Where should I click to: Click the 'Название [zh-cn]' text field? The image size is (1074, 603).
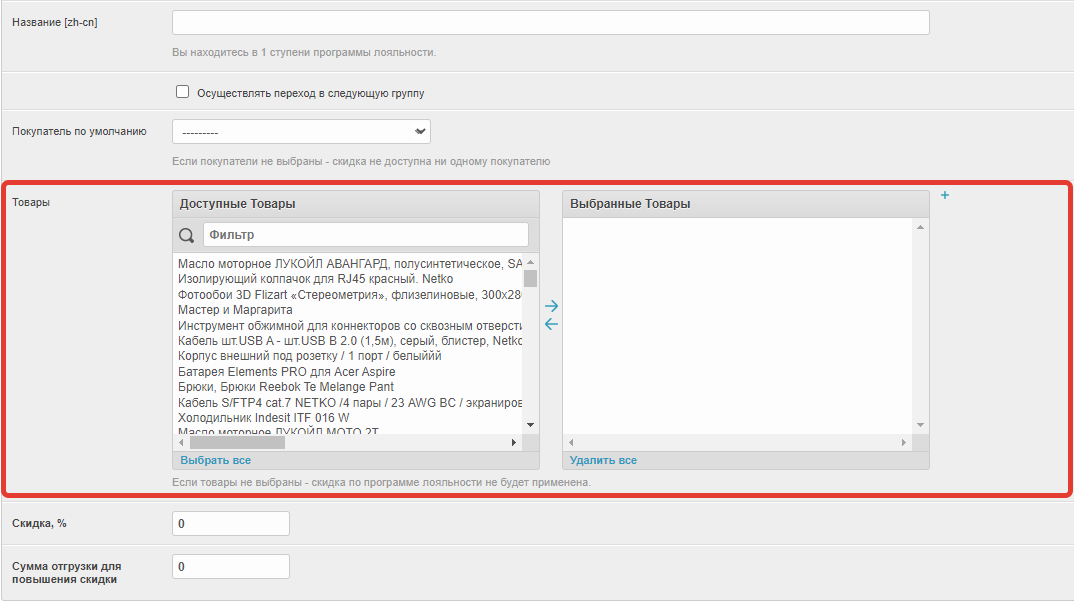(550, 23)
